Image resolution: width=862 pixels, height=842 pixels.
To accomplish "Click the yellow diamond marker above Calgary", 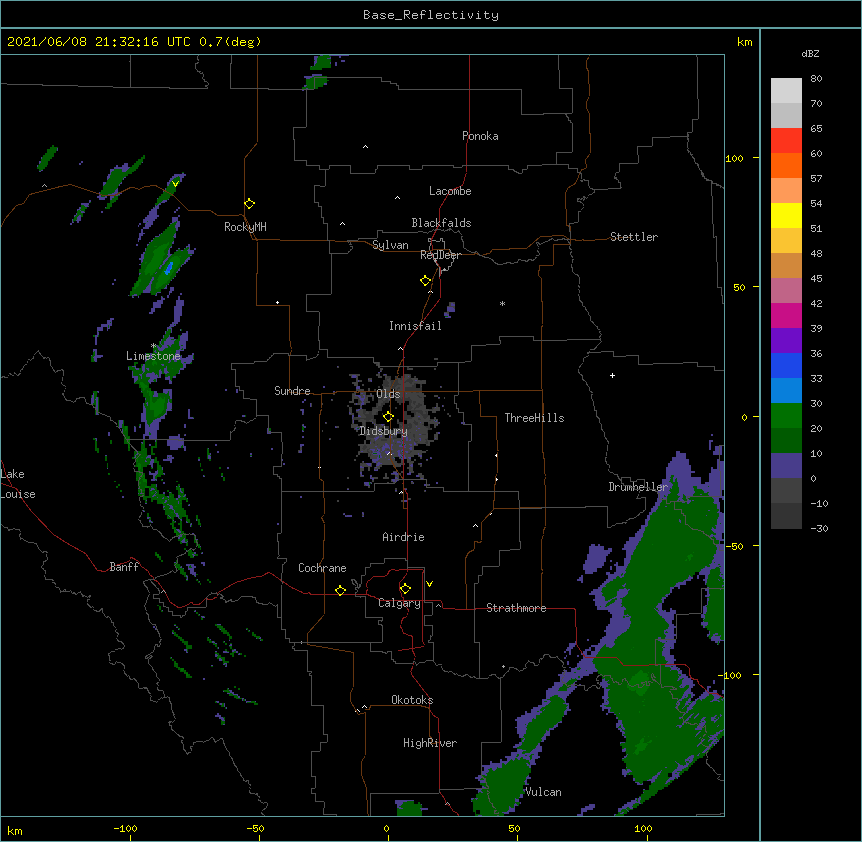I will [405, 589].
